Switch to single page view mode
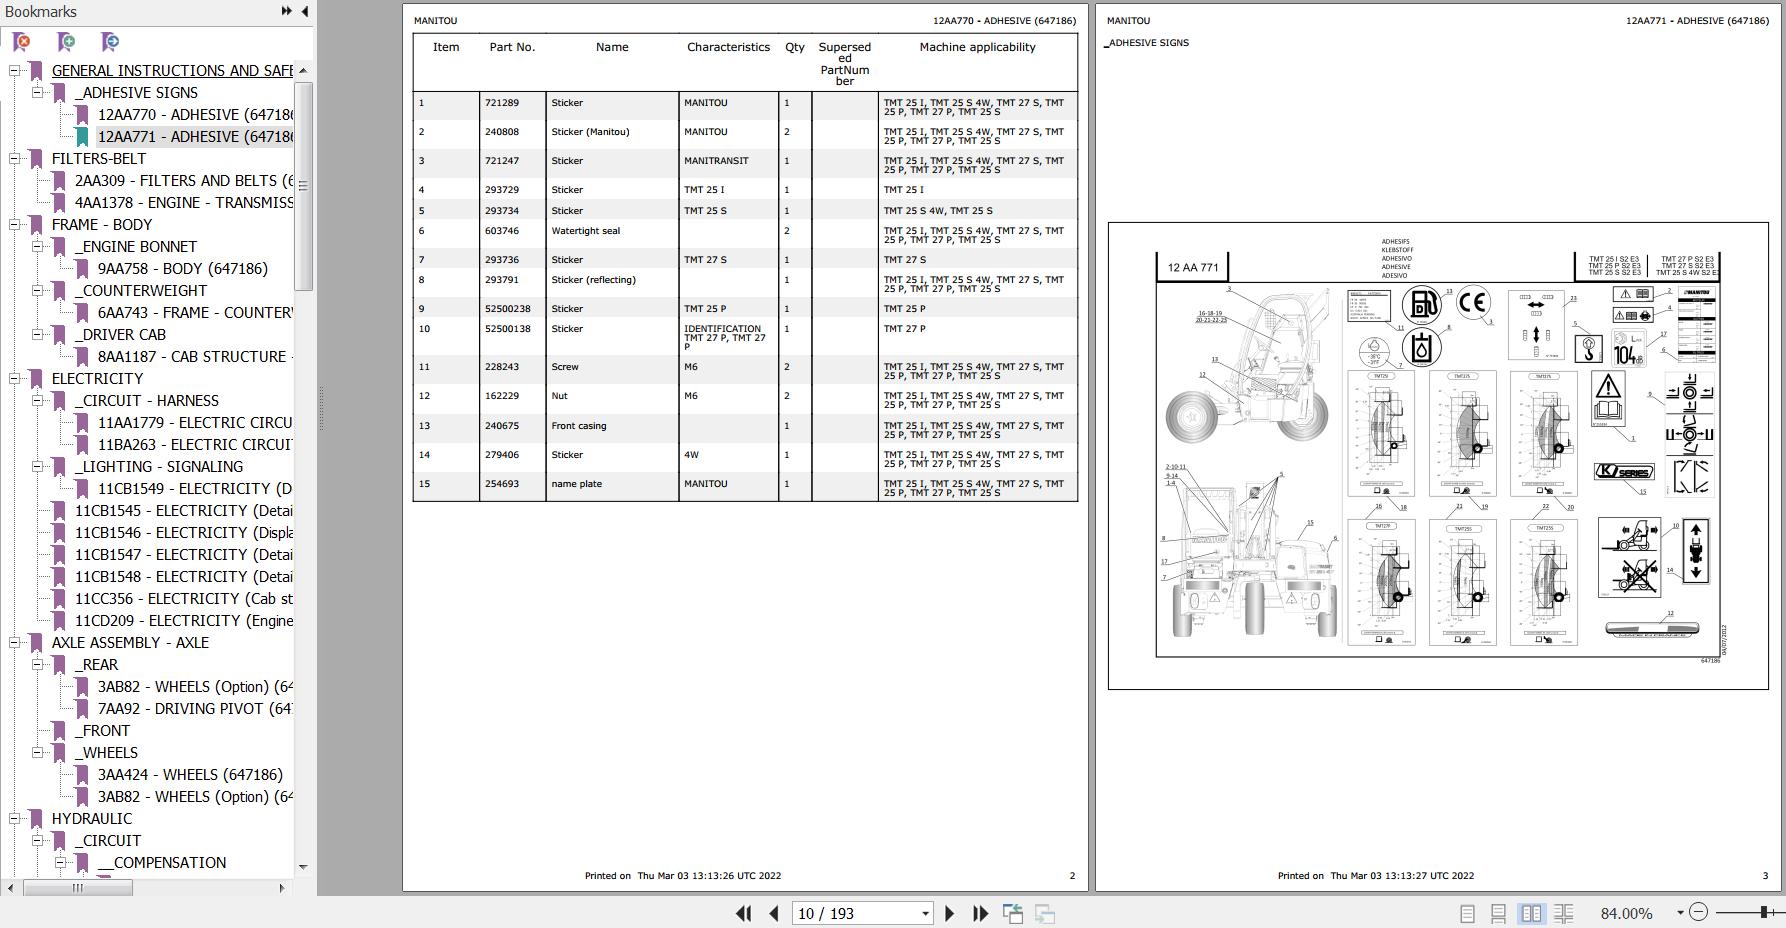This screenshot has height=928, width=1786. pos(1469,912)
